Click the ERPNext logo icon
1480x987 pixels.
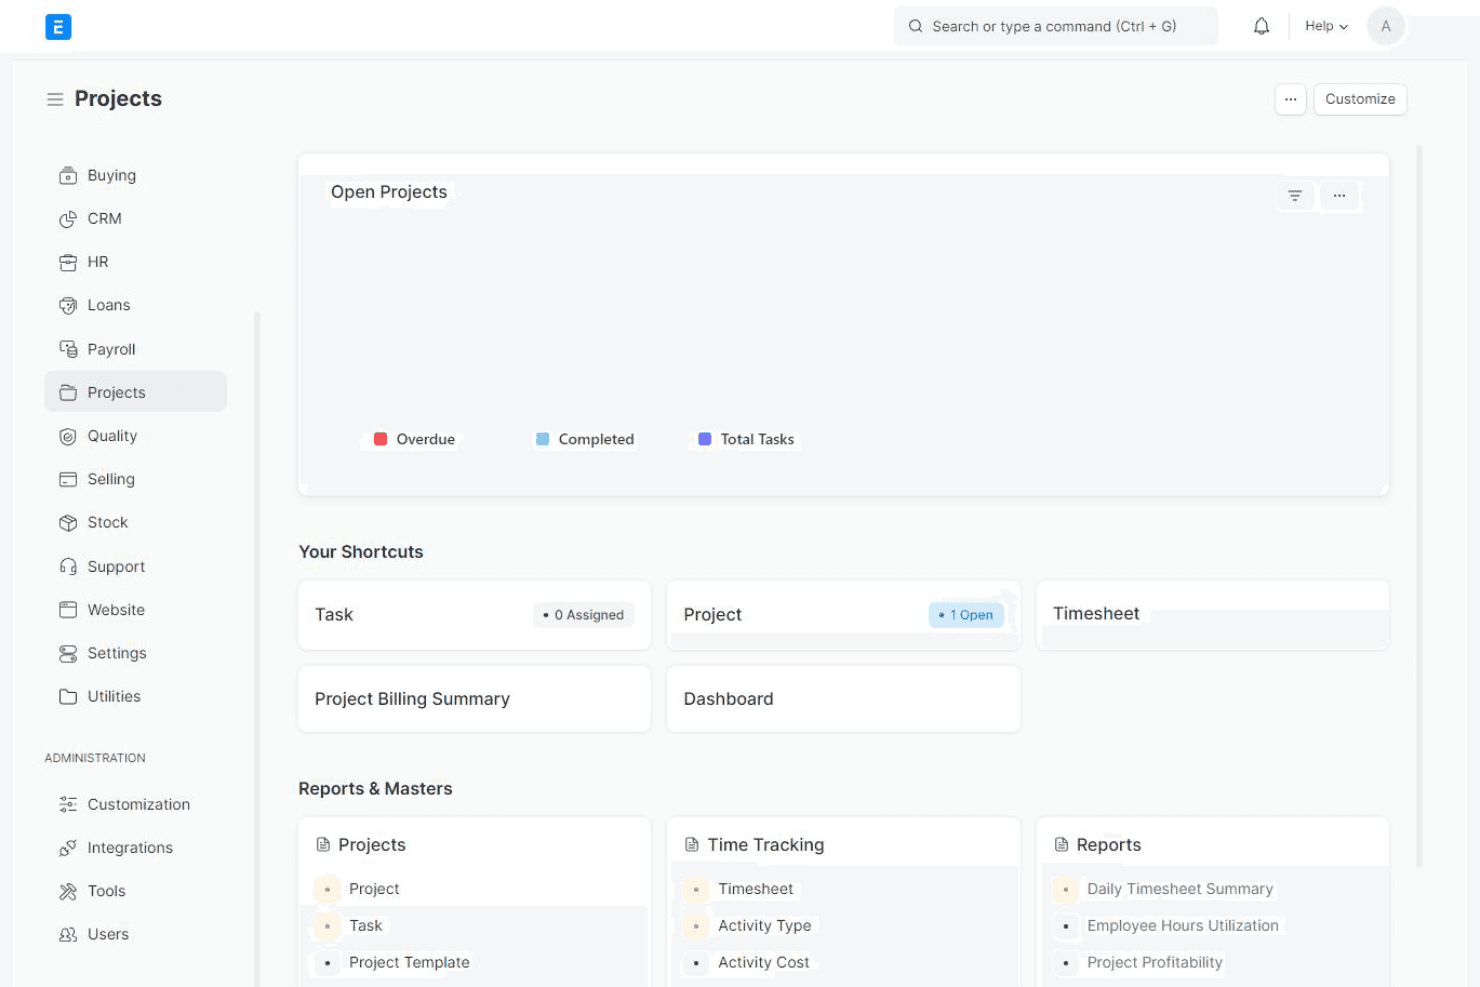(58, 27)
